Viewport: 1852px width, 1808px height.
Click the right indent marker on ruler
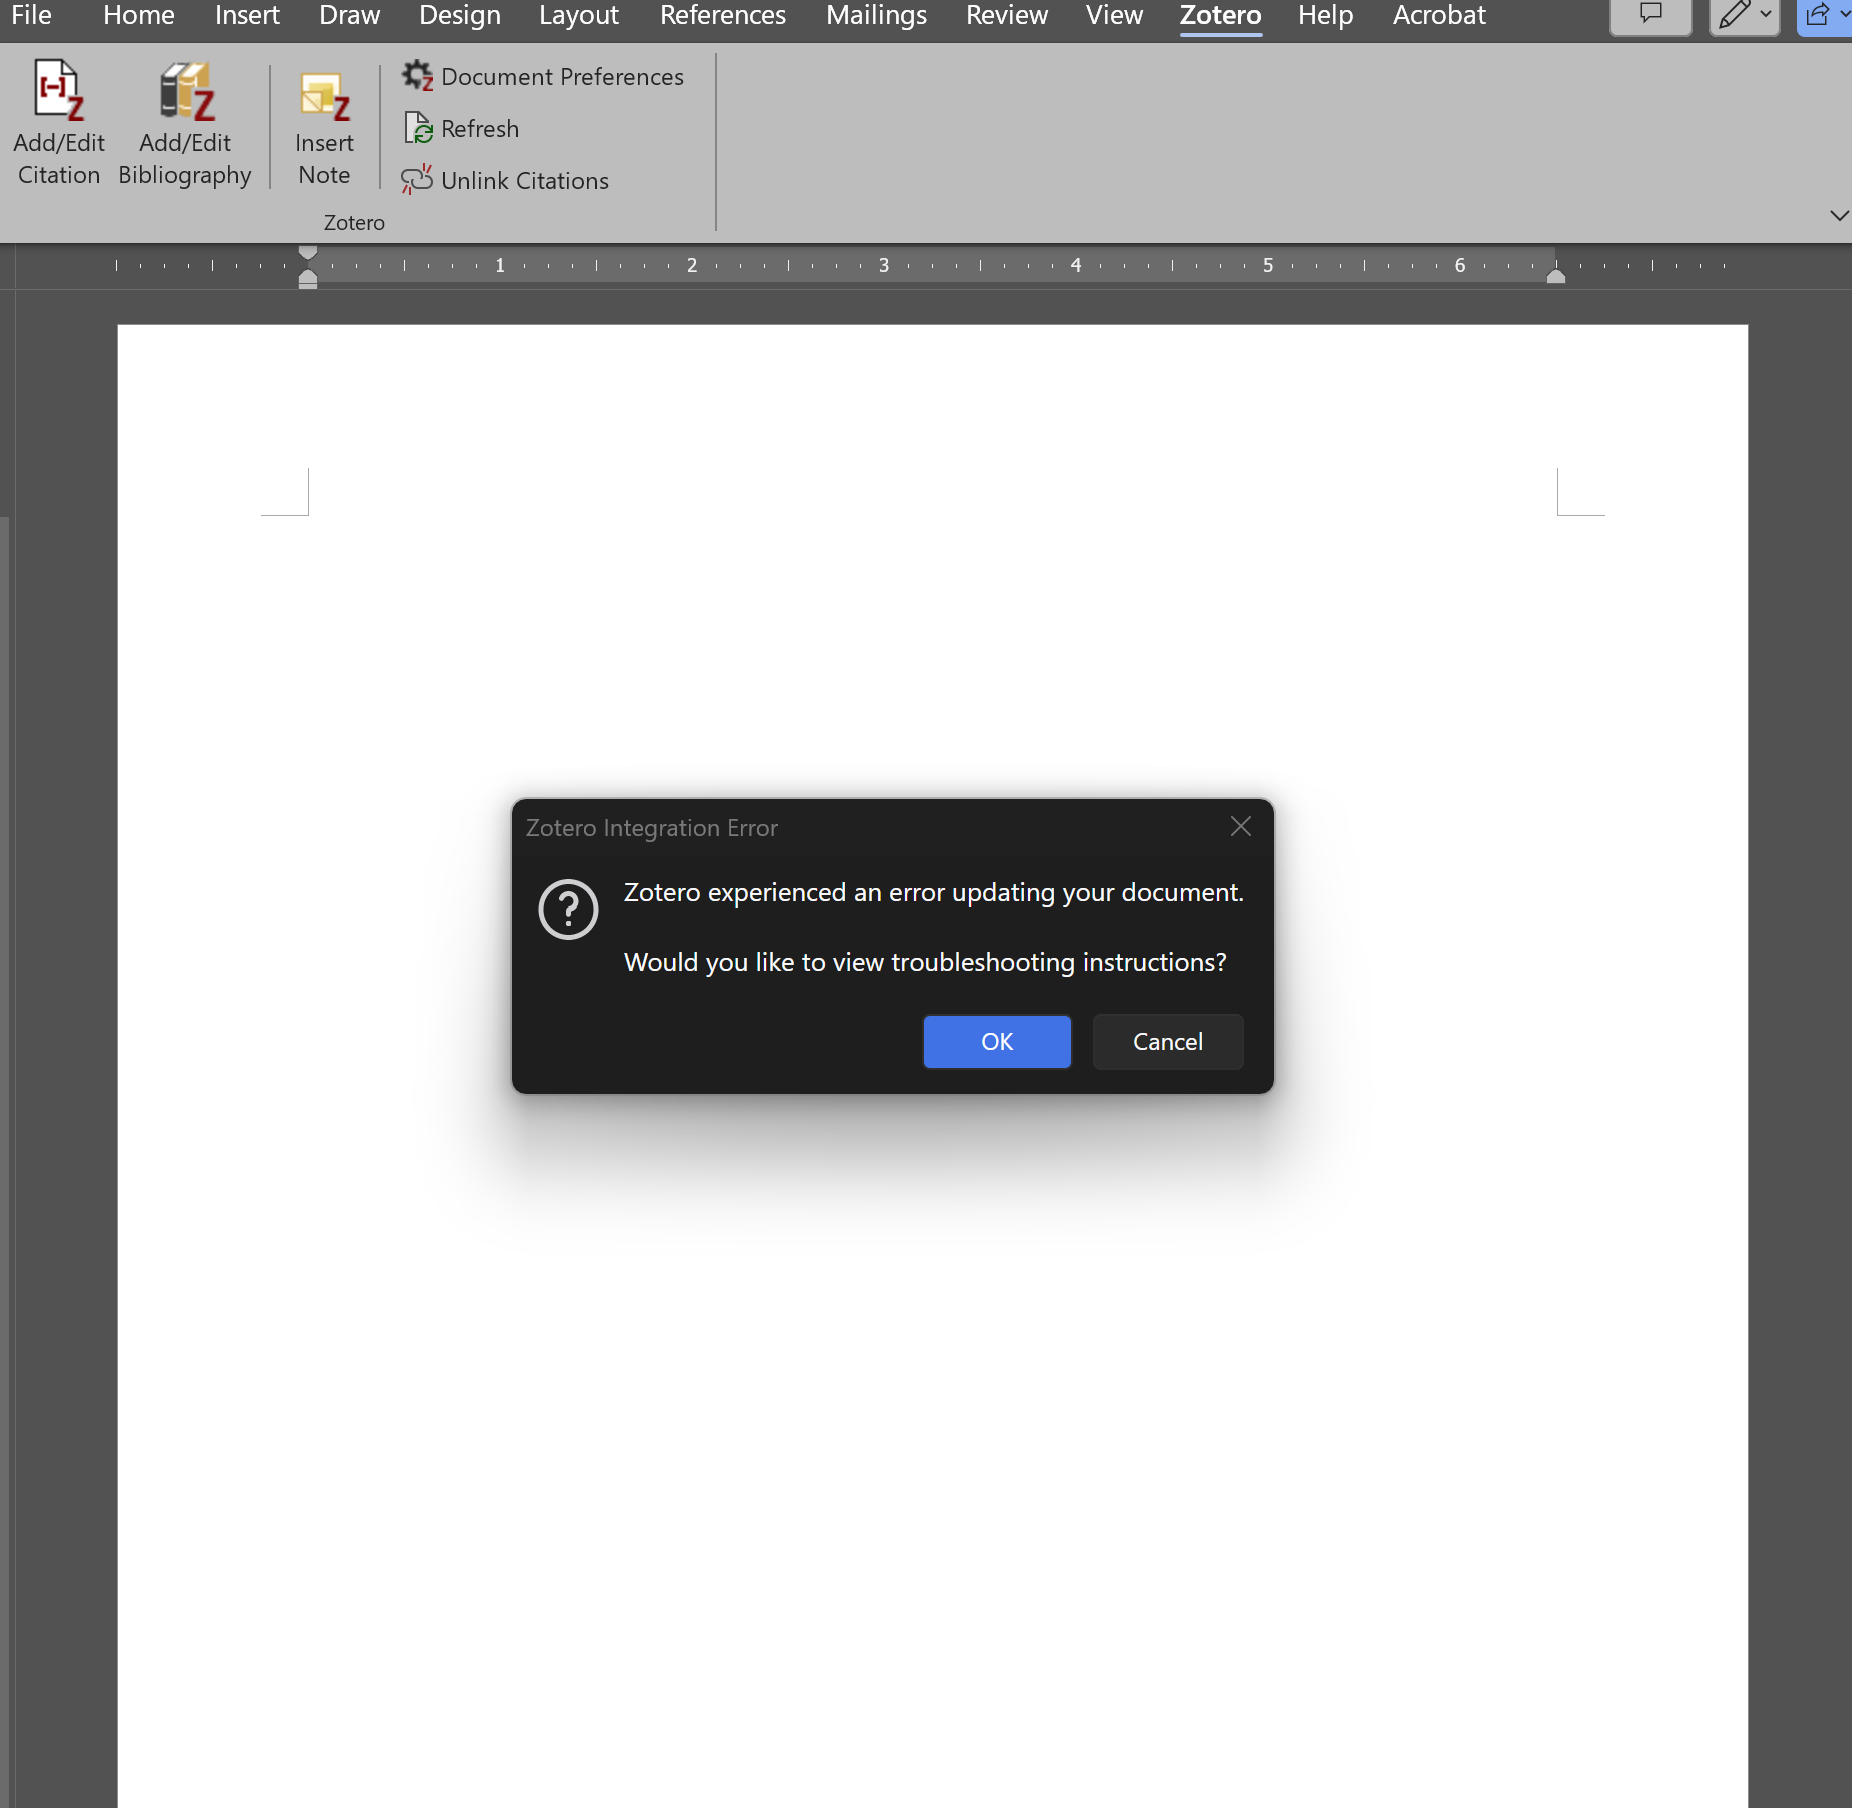[x=1556, y=277]
